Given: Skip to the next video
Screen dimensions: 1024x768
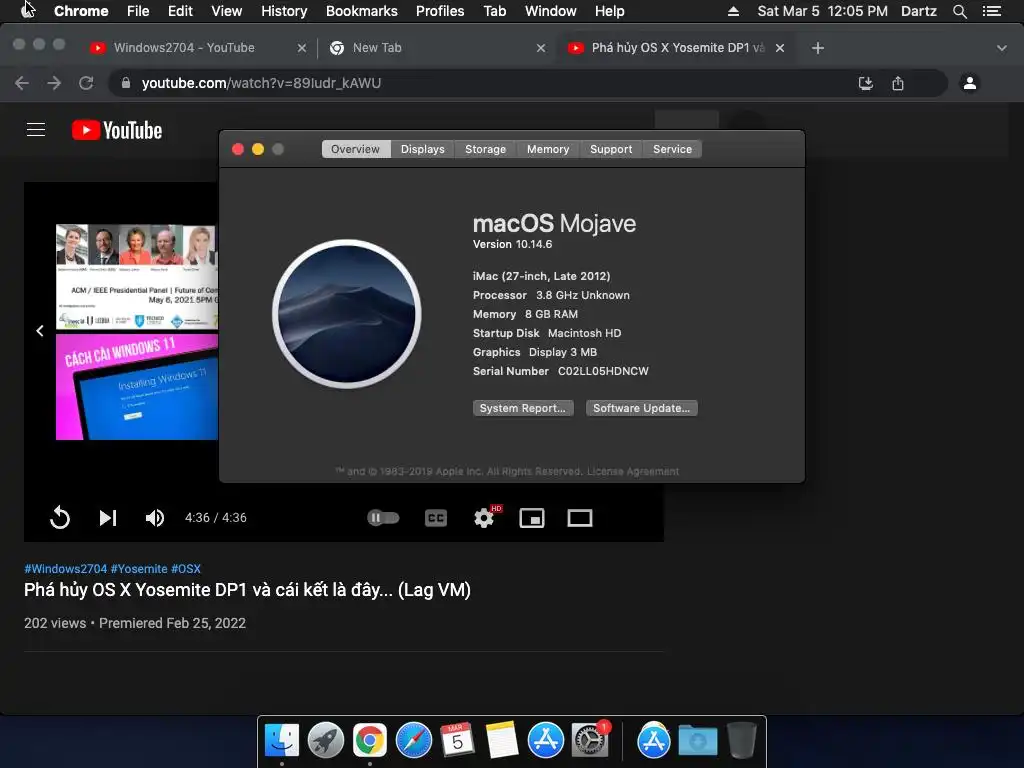Looking at the screenshot, I should click(108, 518).
